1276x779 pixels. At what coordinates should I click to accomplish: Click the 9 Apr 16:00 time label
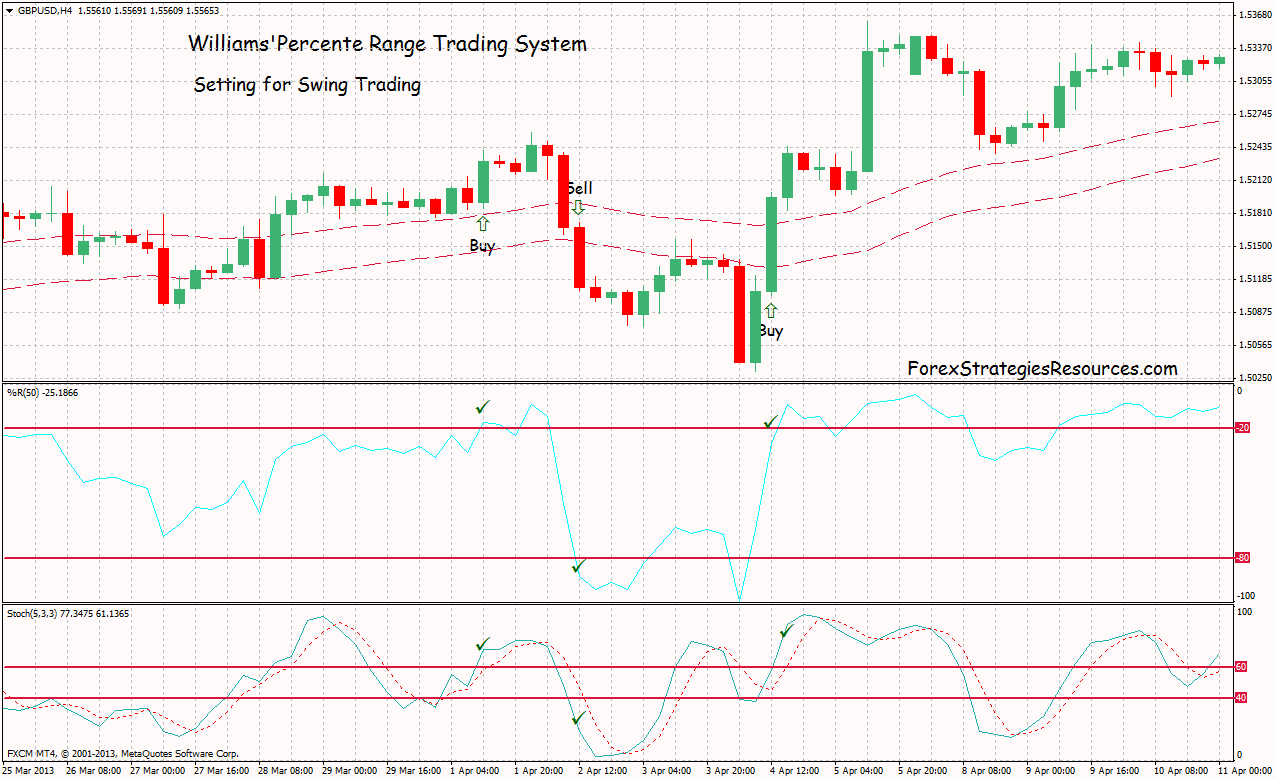point(1116,771)
